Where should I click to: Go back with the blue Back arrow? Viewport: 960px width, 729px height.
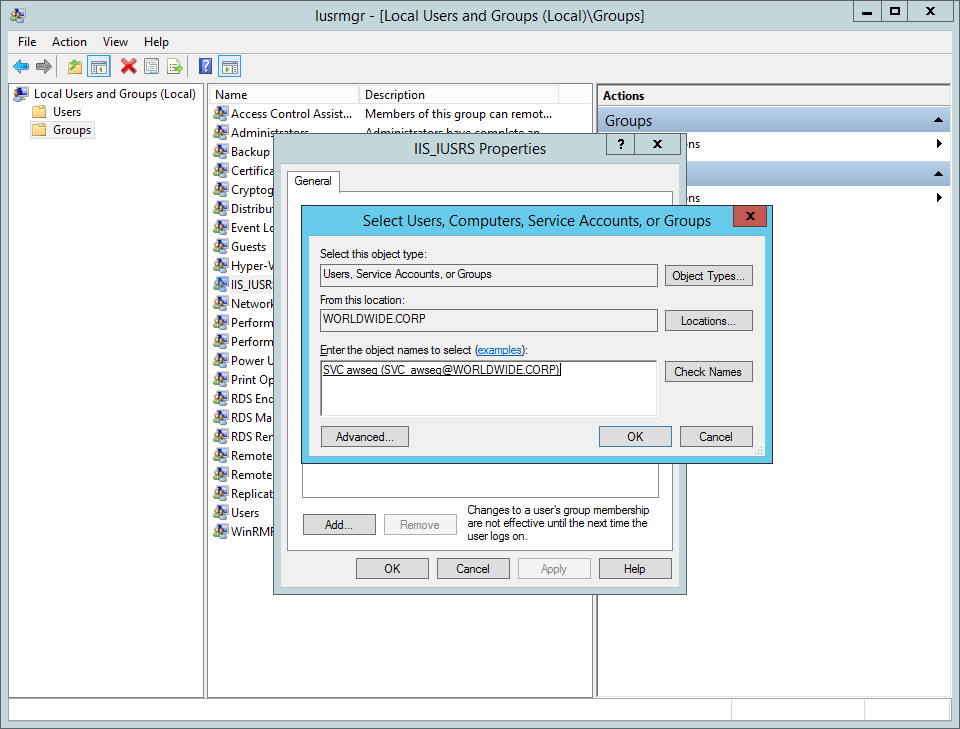[21, 66]
